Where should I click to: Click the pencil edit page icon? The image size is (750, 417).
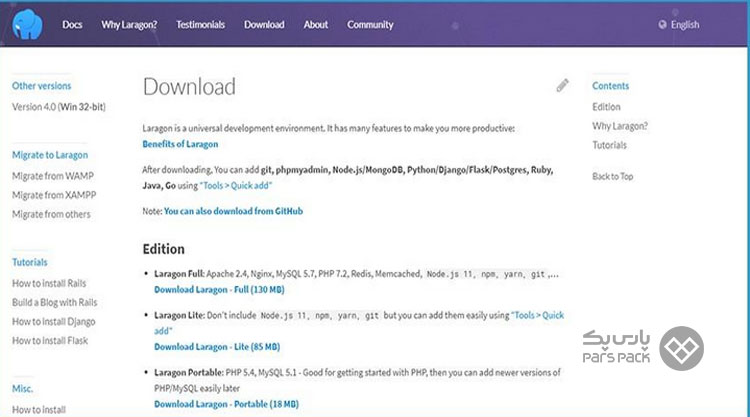tap(562, 85)
